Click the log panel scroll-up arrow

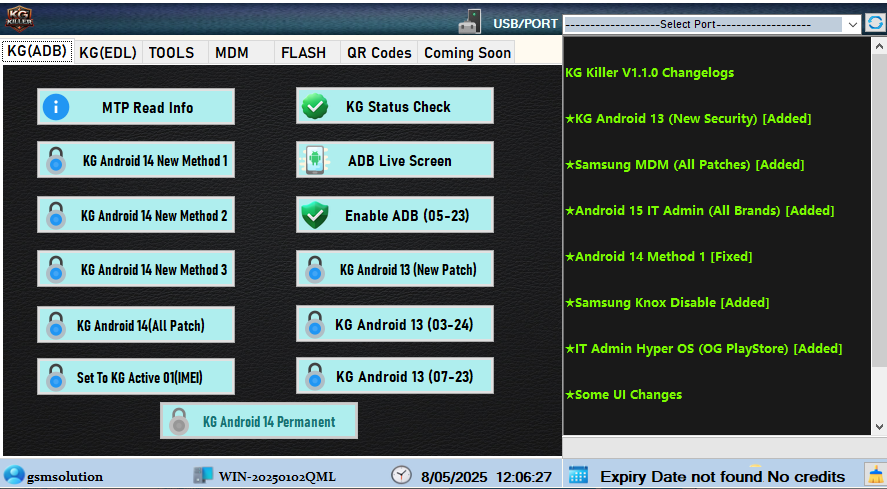[879, 46]
